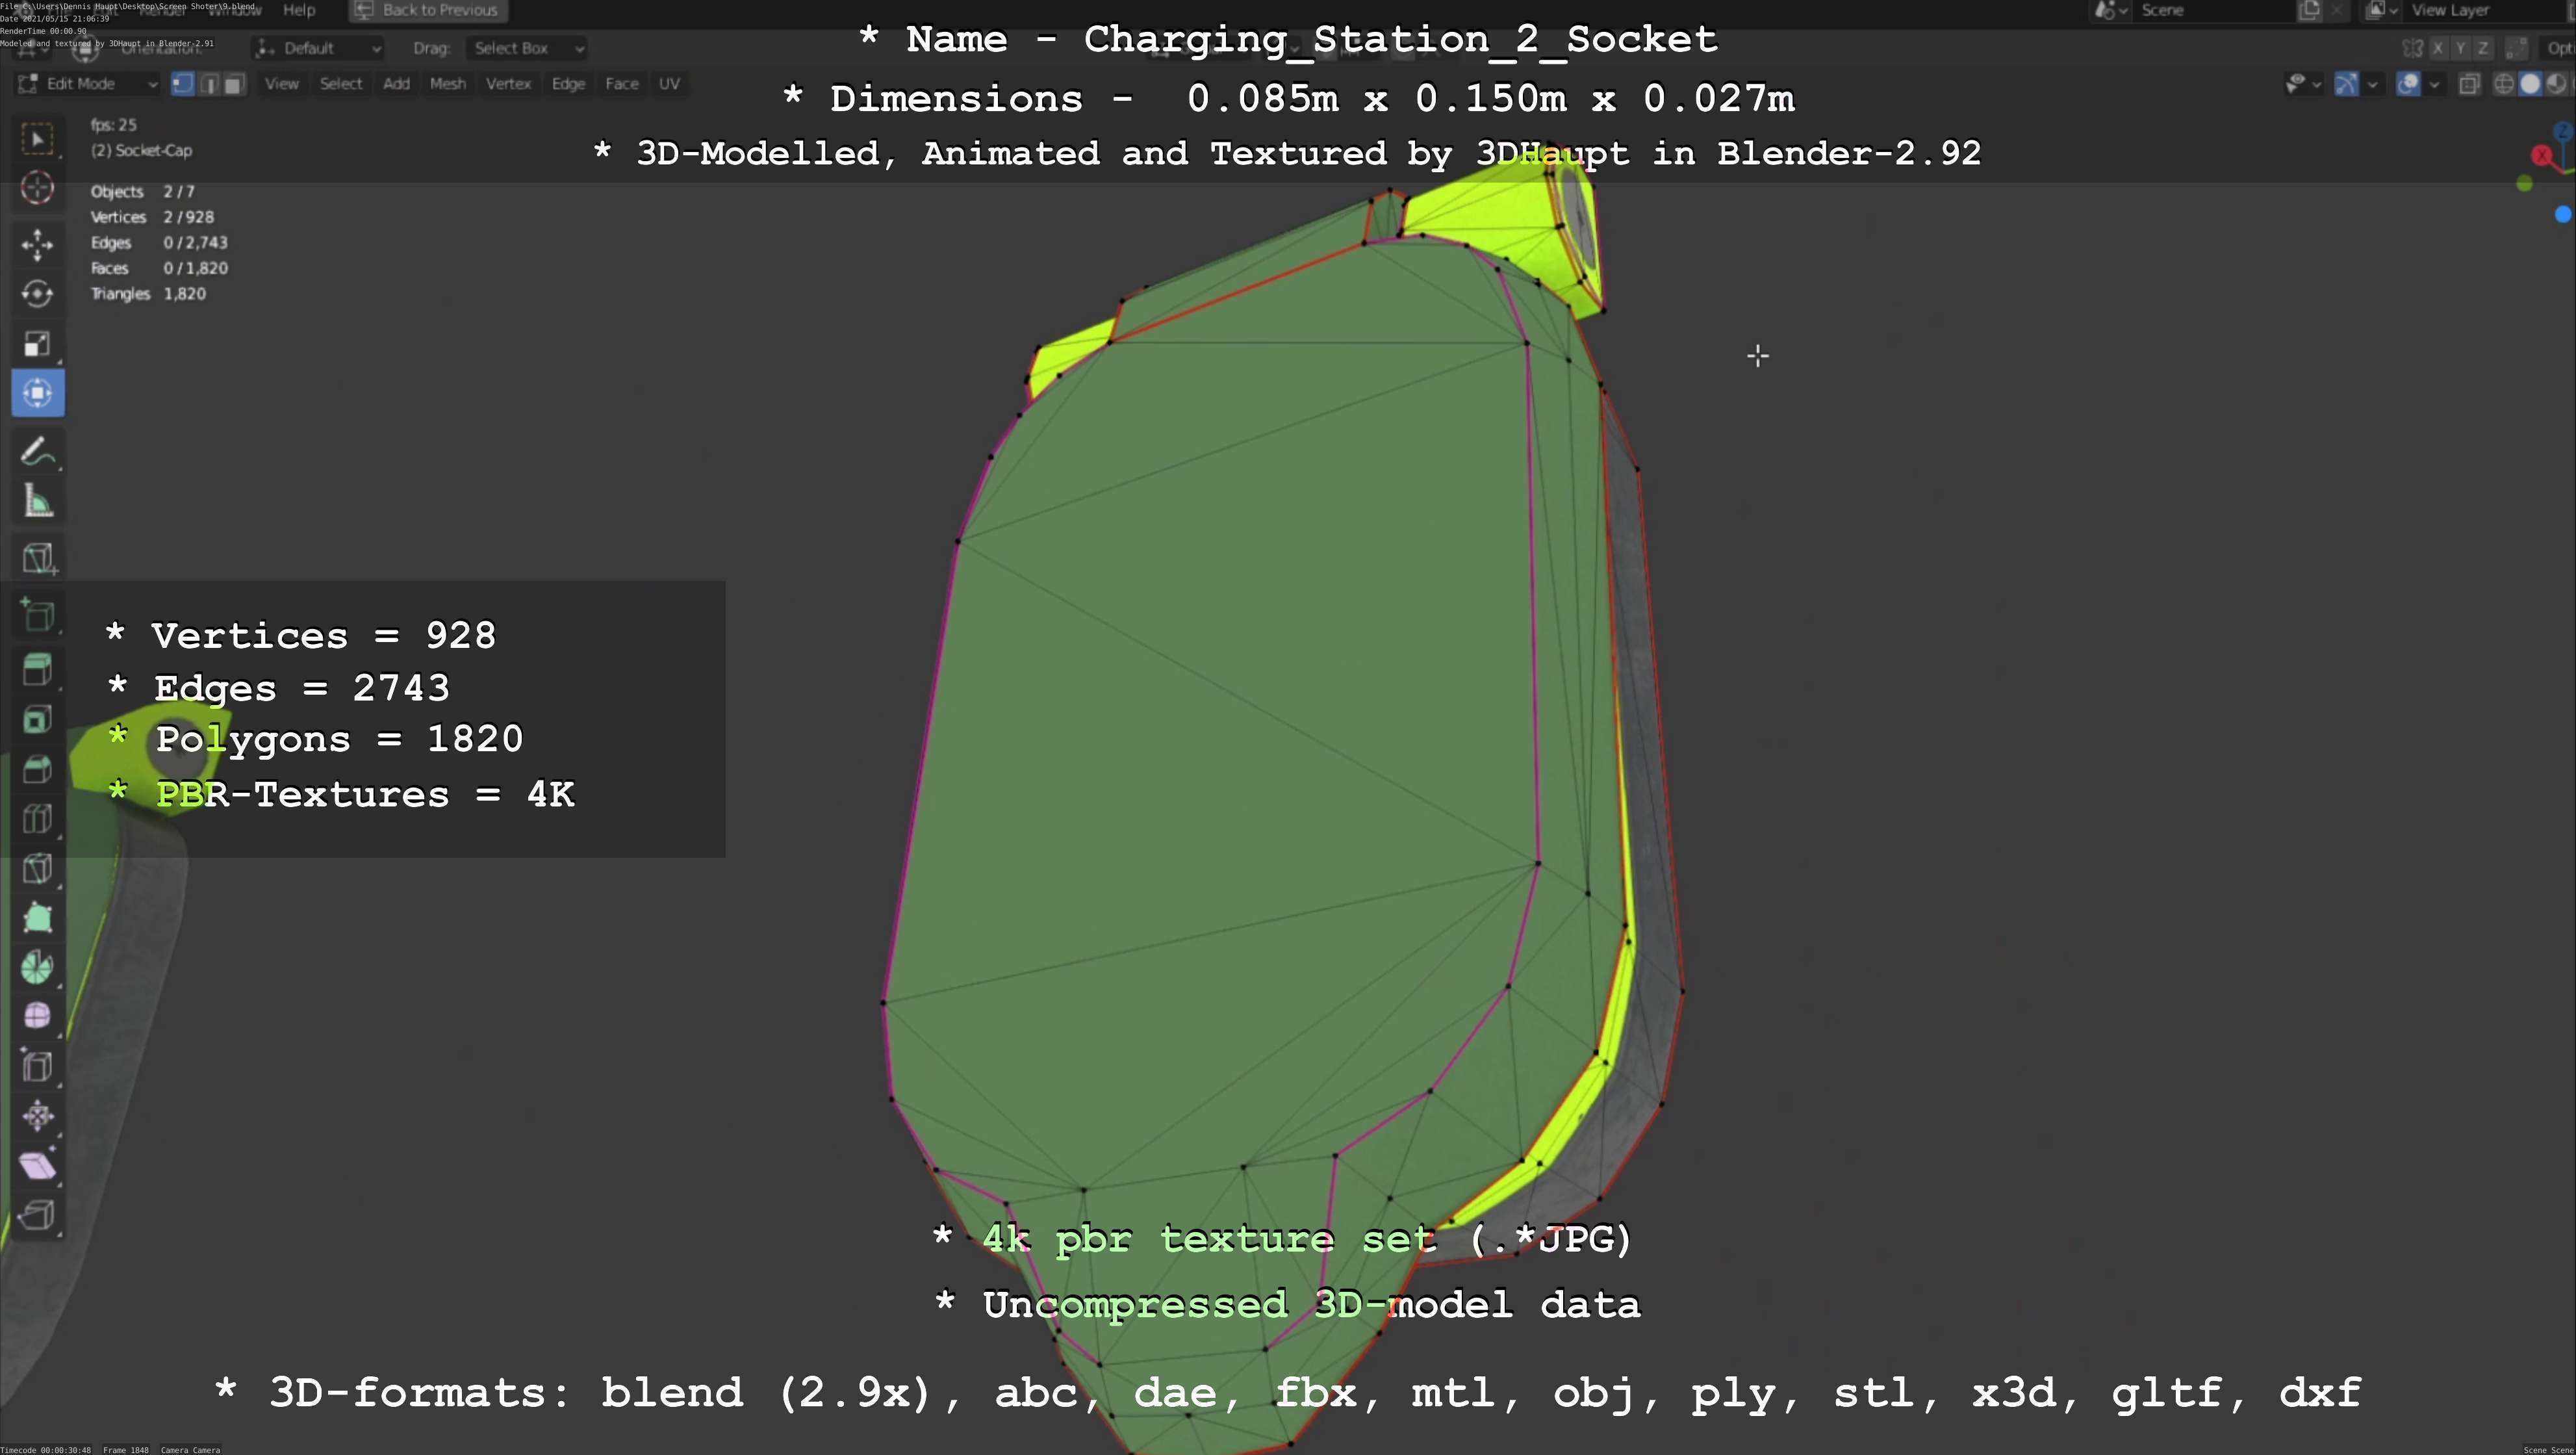Switch to face select mode

click(x=233, y=84)
